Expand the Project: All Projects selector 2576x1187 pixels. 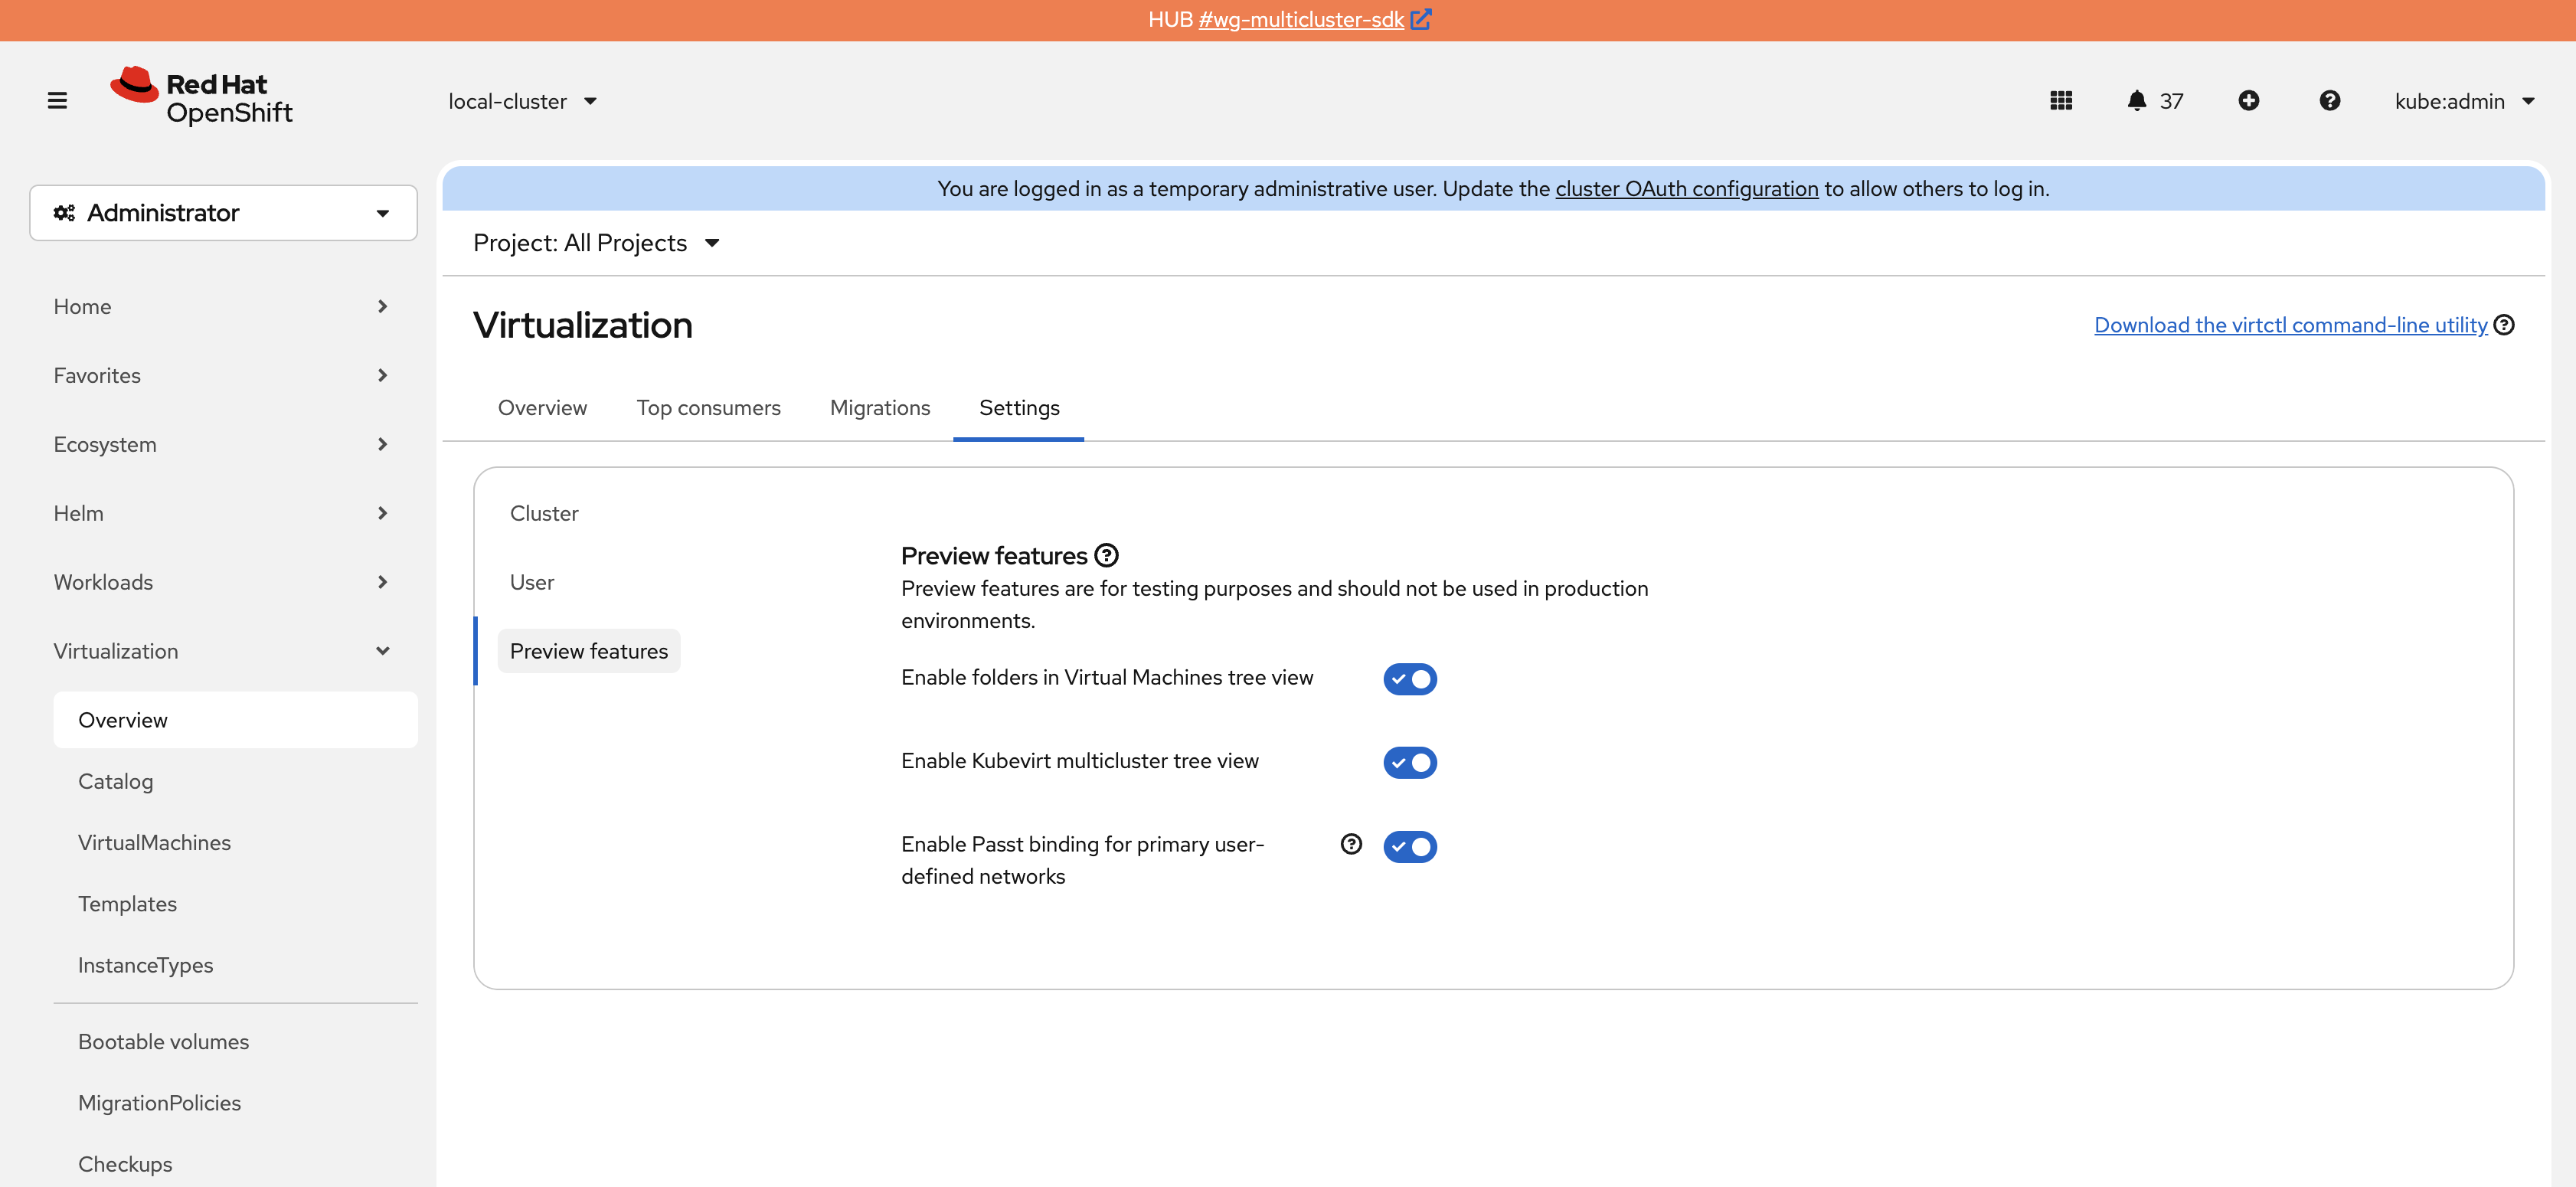coord(596,243)
